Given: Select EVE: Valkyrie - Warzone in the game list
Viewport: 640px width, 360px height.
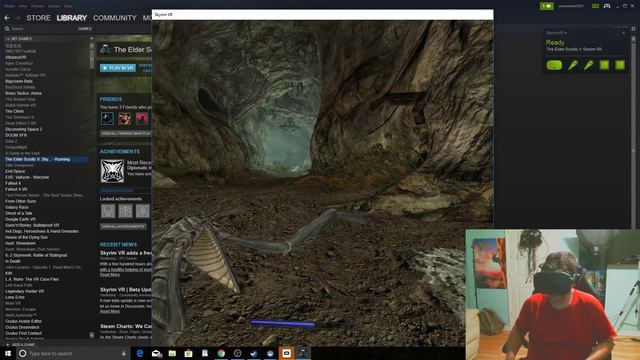Looking at the screenshot, I should (x=27, y=177).
